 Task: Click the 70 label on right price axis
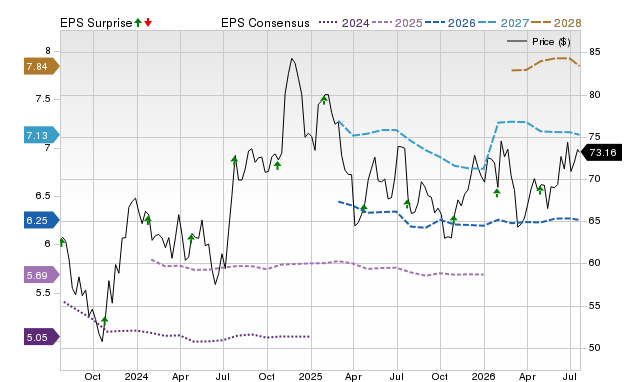coord(594,179)
